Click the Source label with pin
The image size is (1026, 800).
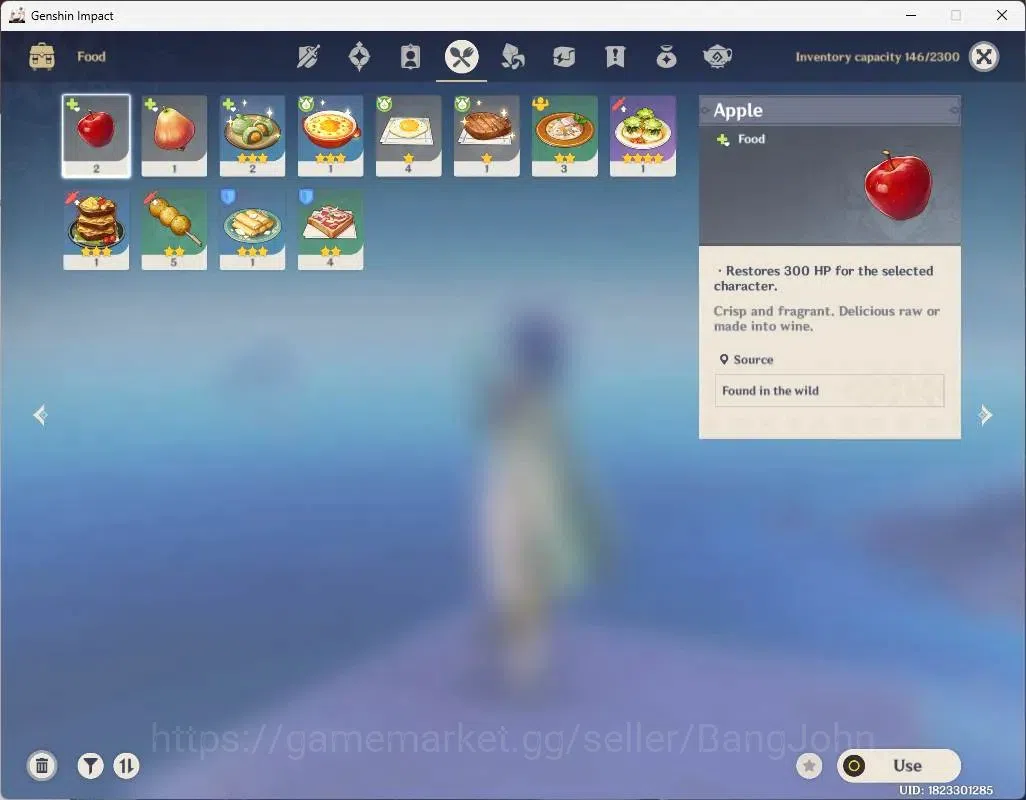coord(746,359)
